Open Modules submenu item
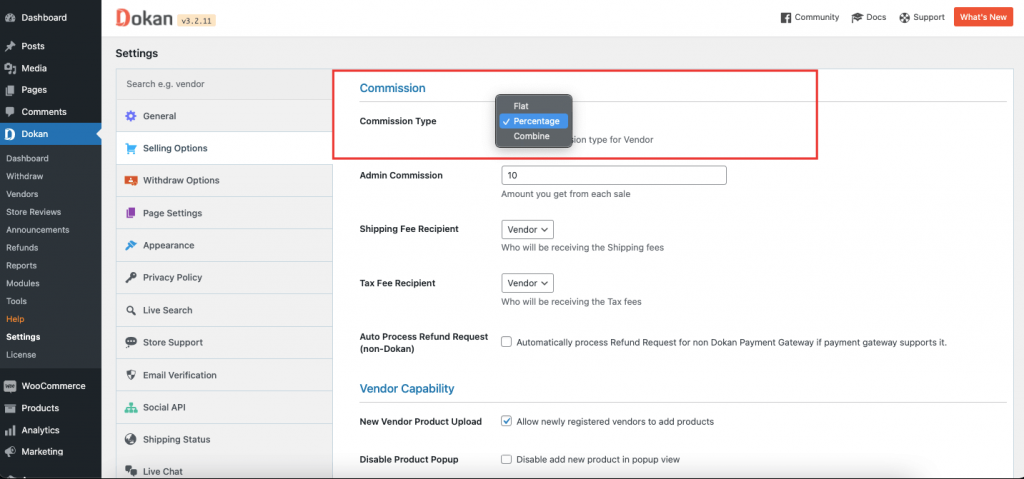1024x479 pixels. (23, 284)
